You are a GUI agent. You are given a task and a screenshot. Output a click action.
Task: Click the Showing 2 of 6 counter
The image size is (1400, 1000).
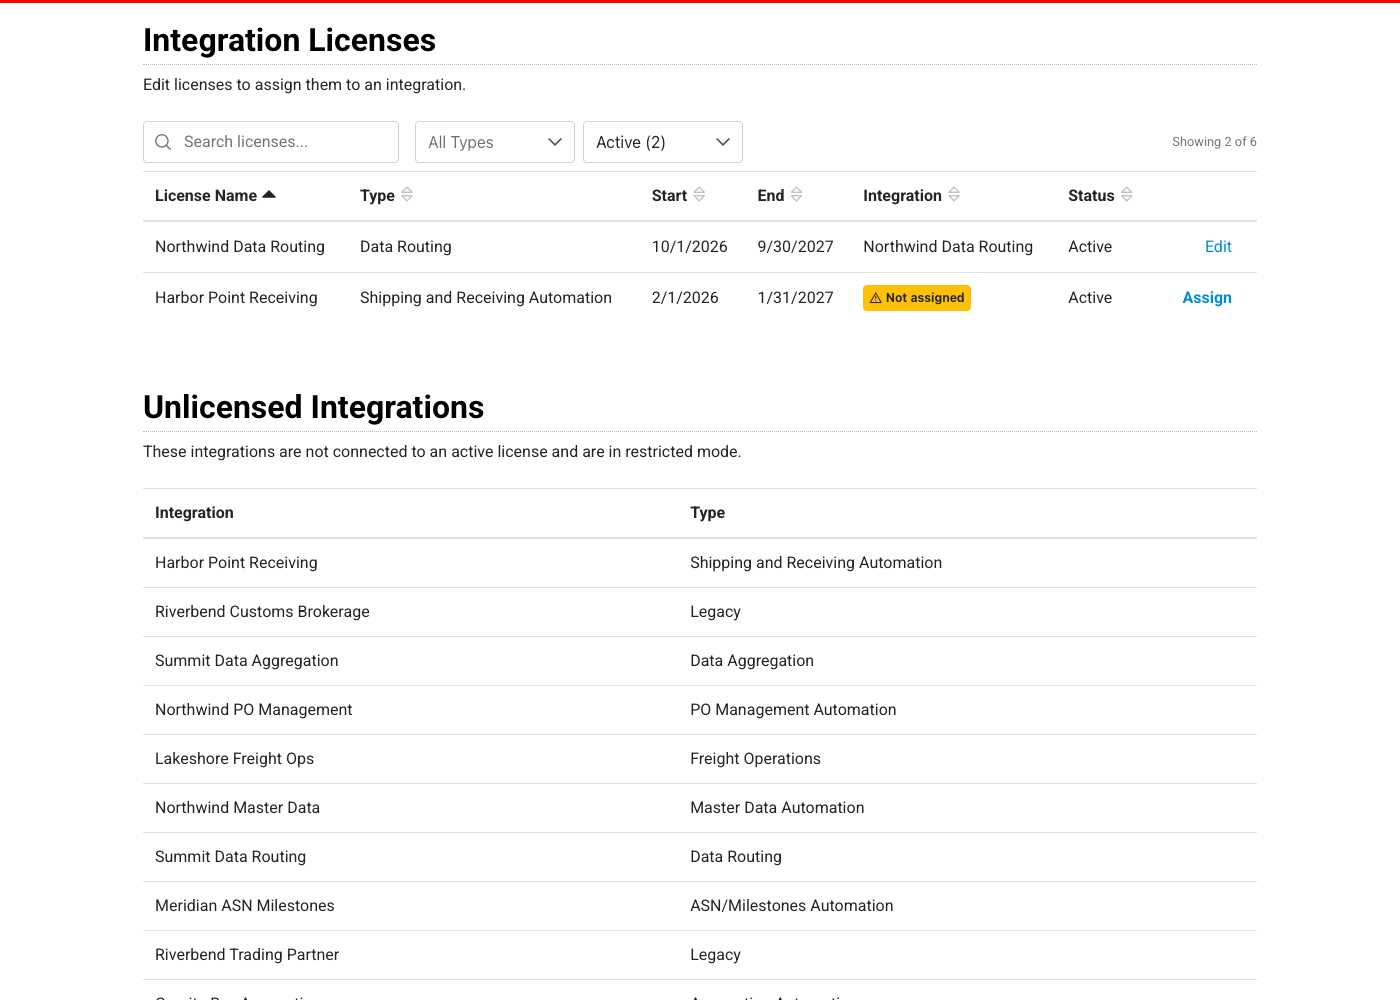1214,142
